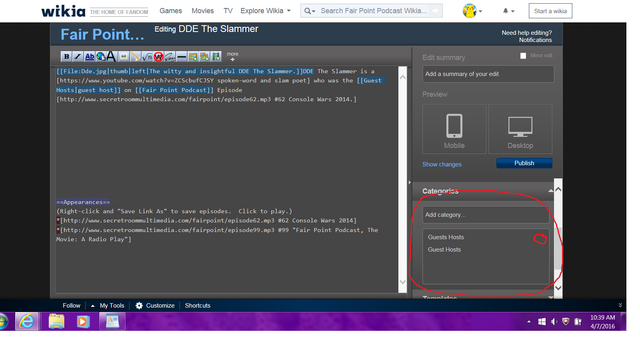Insert a media file link

tap(135, 57)
